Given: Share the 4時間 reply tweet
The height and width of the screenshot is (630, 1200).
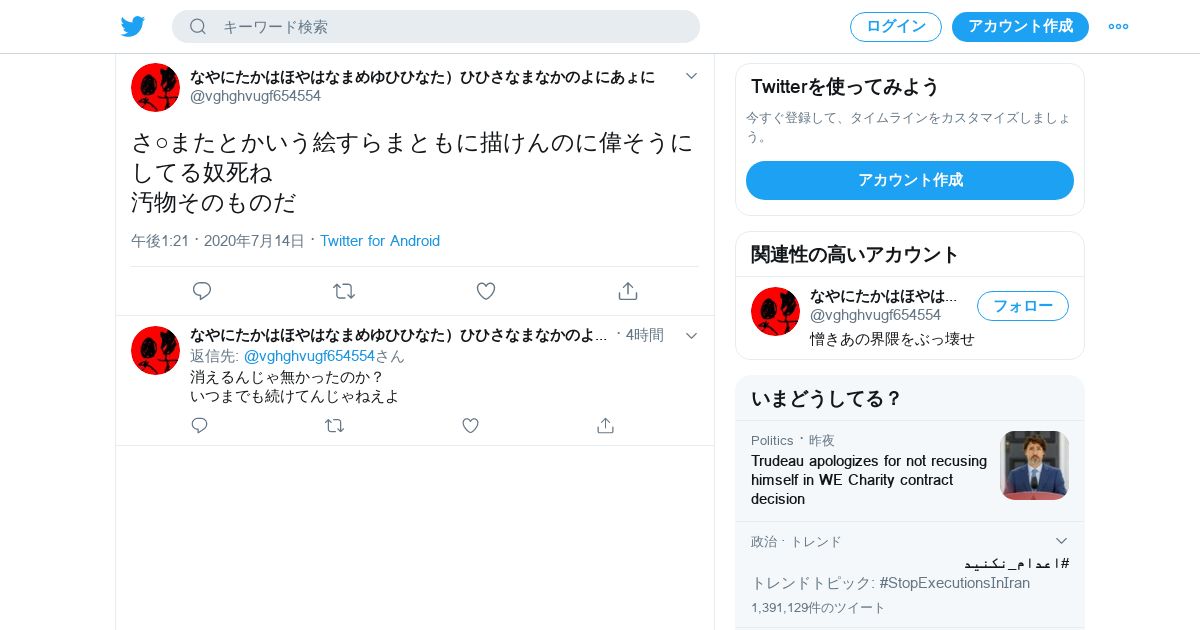Looking at the screenshot, I should (x=605, y=426).
